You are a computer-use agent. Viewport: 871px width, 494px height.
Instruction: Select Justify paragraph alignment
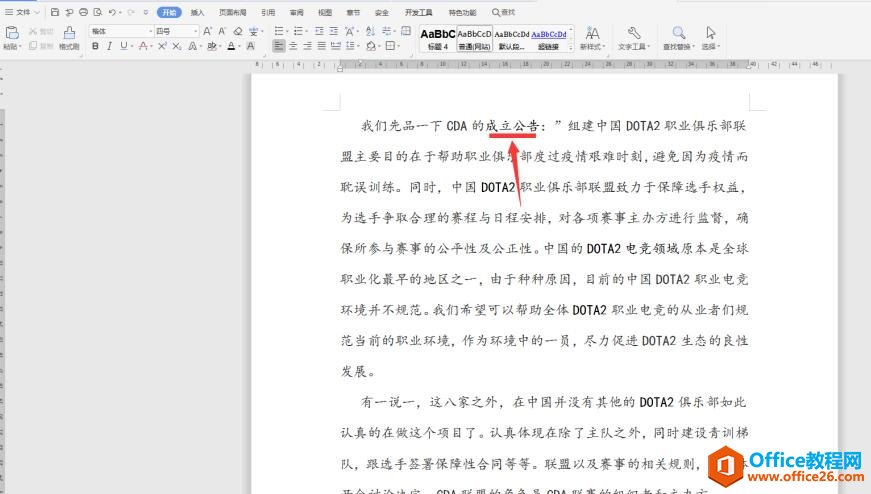[x=322, y=46]
